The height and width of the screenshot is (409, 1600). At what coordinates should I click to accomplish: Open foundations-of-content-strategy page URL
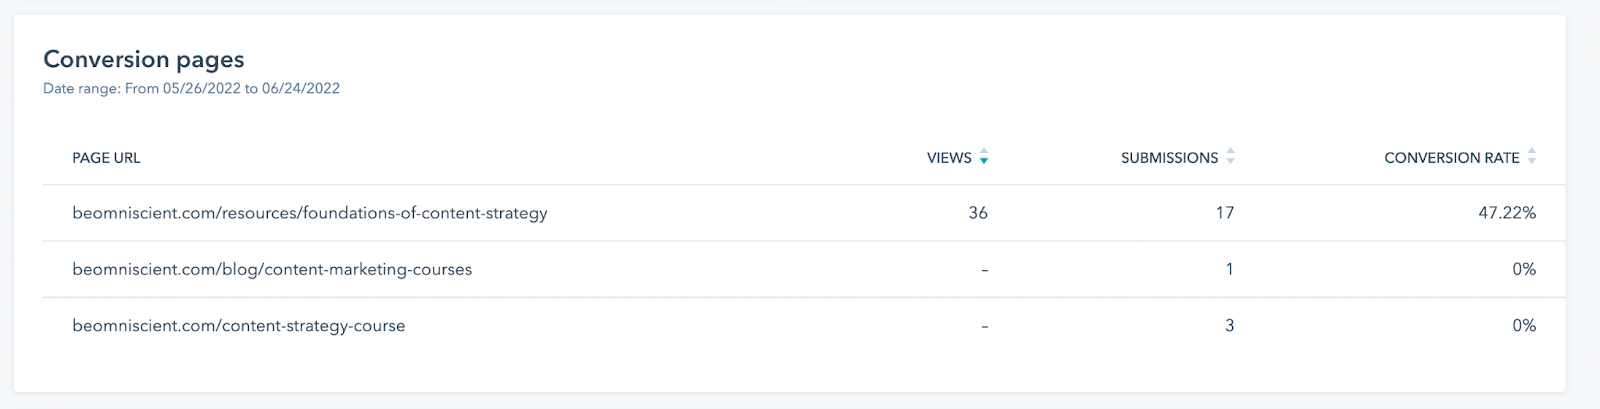click(x=310, y=213)
